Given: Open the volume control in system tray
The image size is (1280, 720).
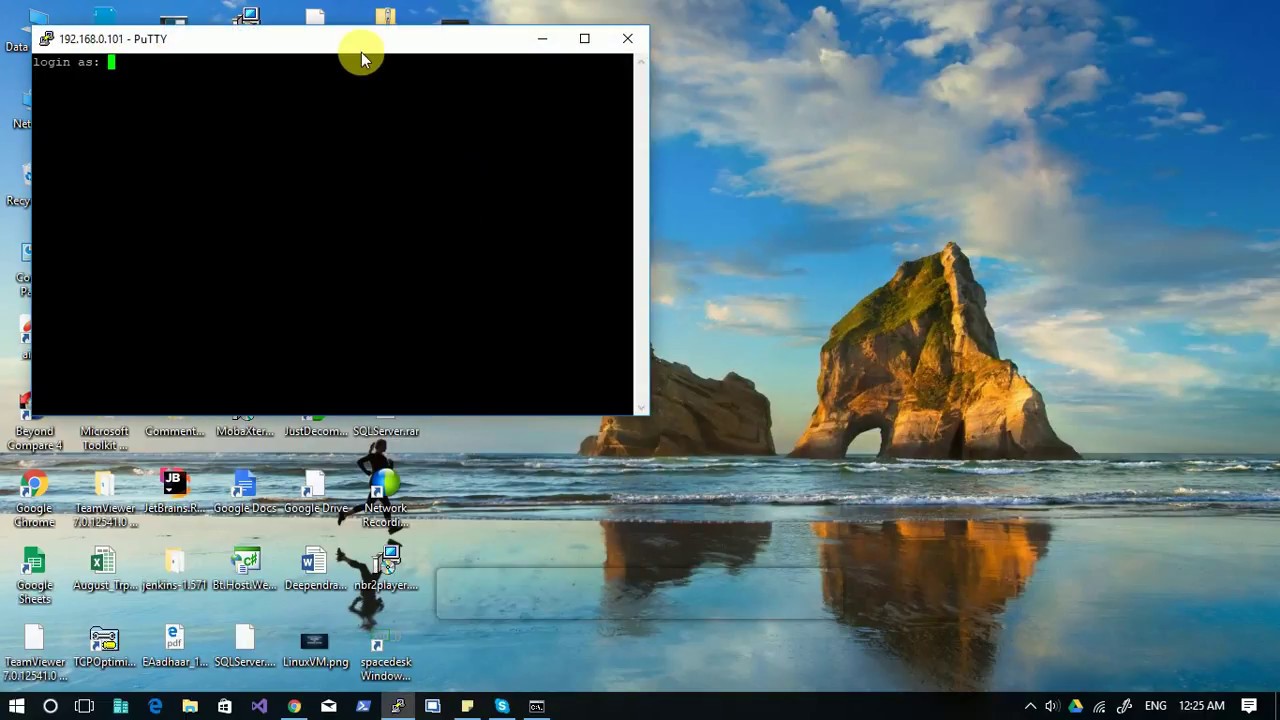Looking at the screenshot, I should point(1052,706).
